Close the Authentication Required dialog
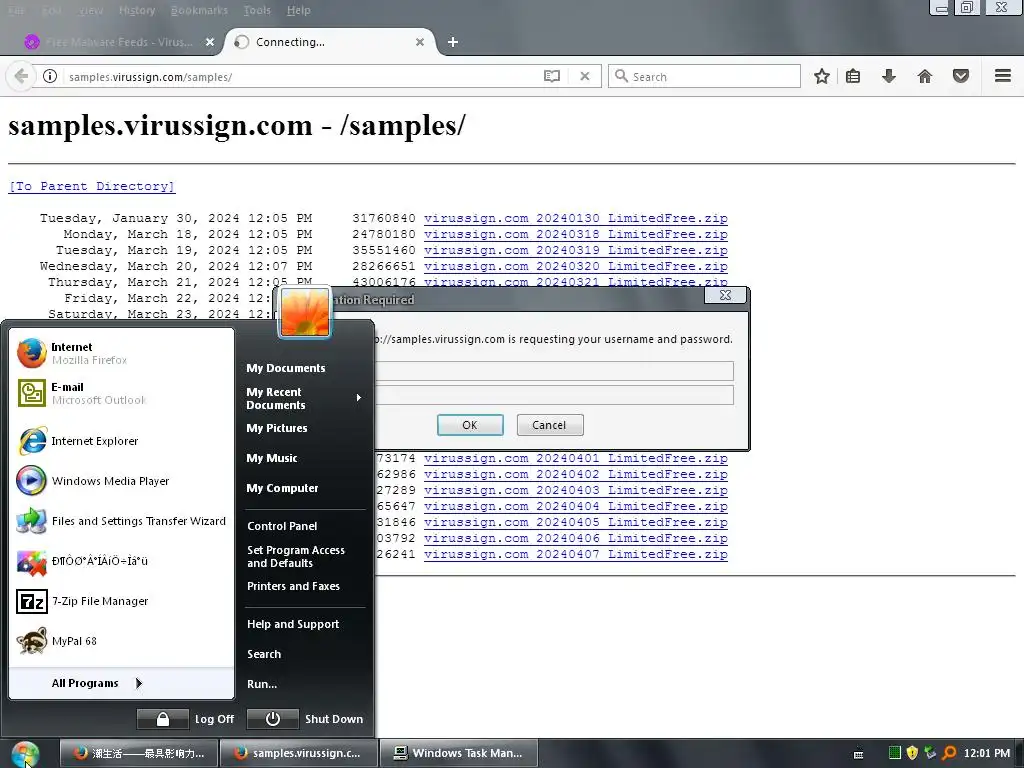 [726, 295]
